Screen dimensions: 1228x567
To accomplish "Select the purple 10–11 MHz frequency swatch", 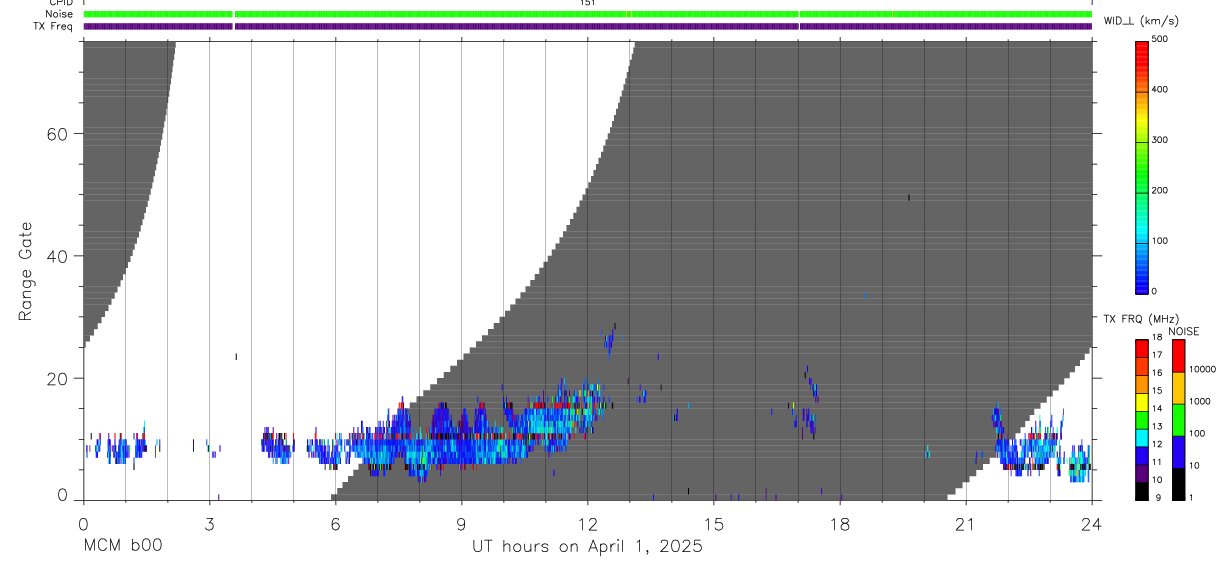I will click(x=1142, y=473).
